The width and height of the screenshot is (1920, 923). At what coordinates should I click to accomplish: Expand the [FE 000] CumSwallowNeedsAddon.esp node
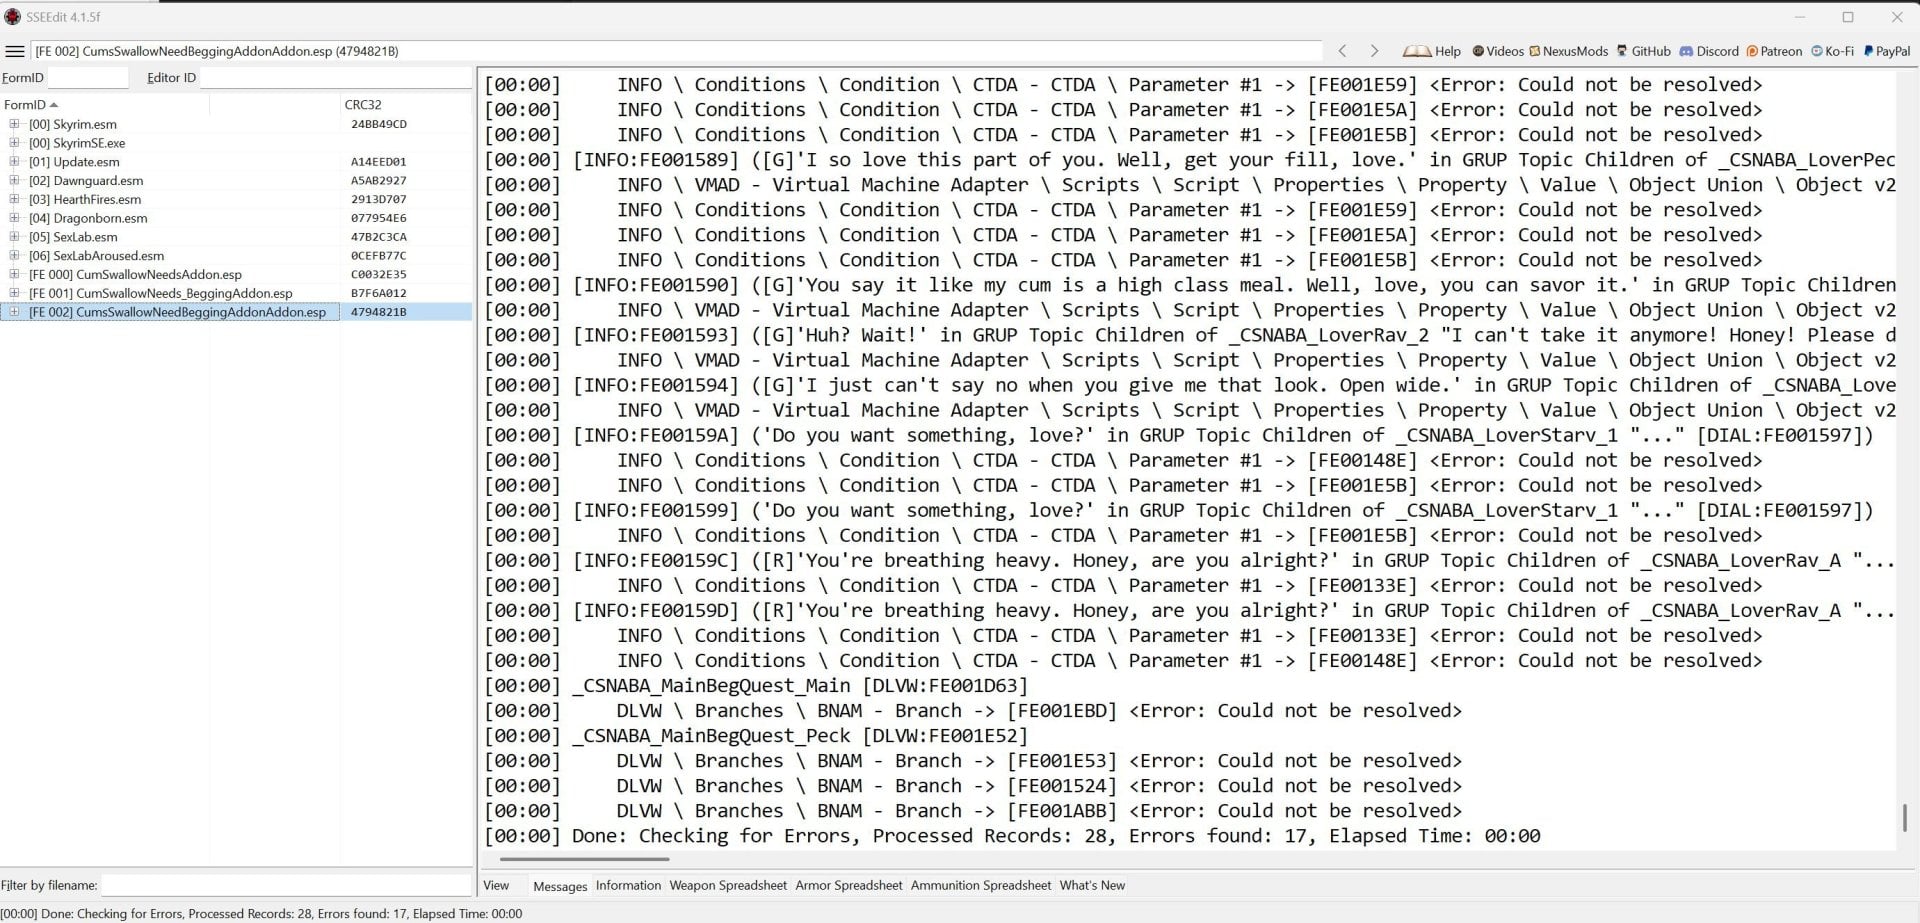14,274
